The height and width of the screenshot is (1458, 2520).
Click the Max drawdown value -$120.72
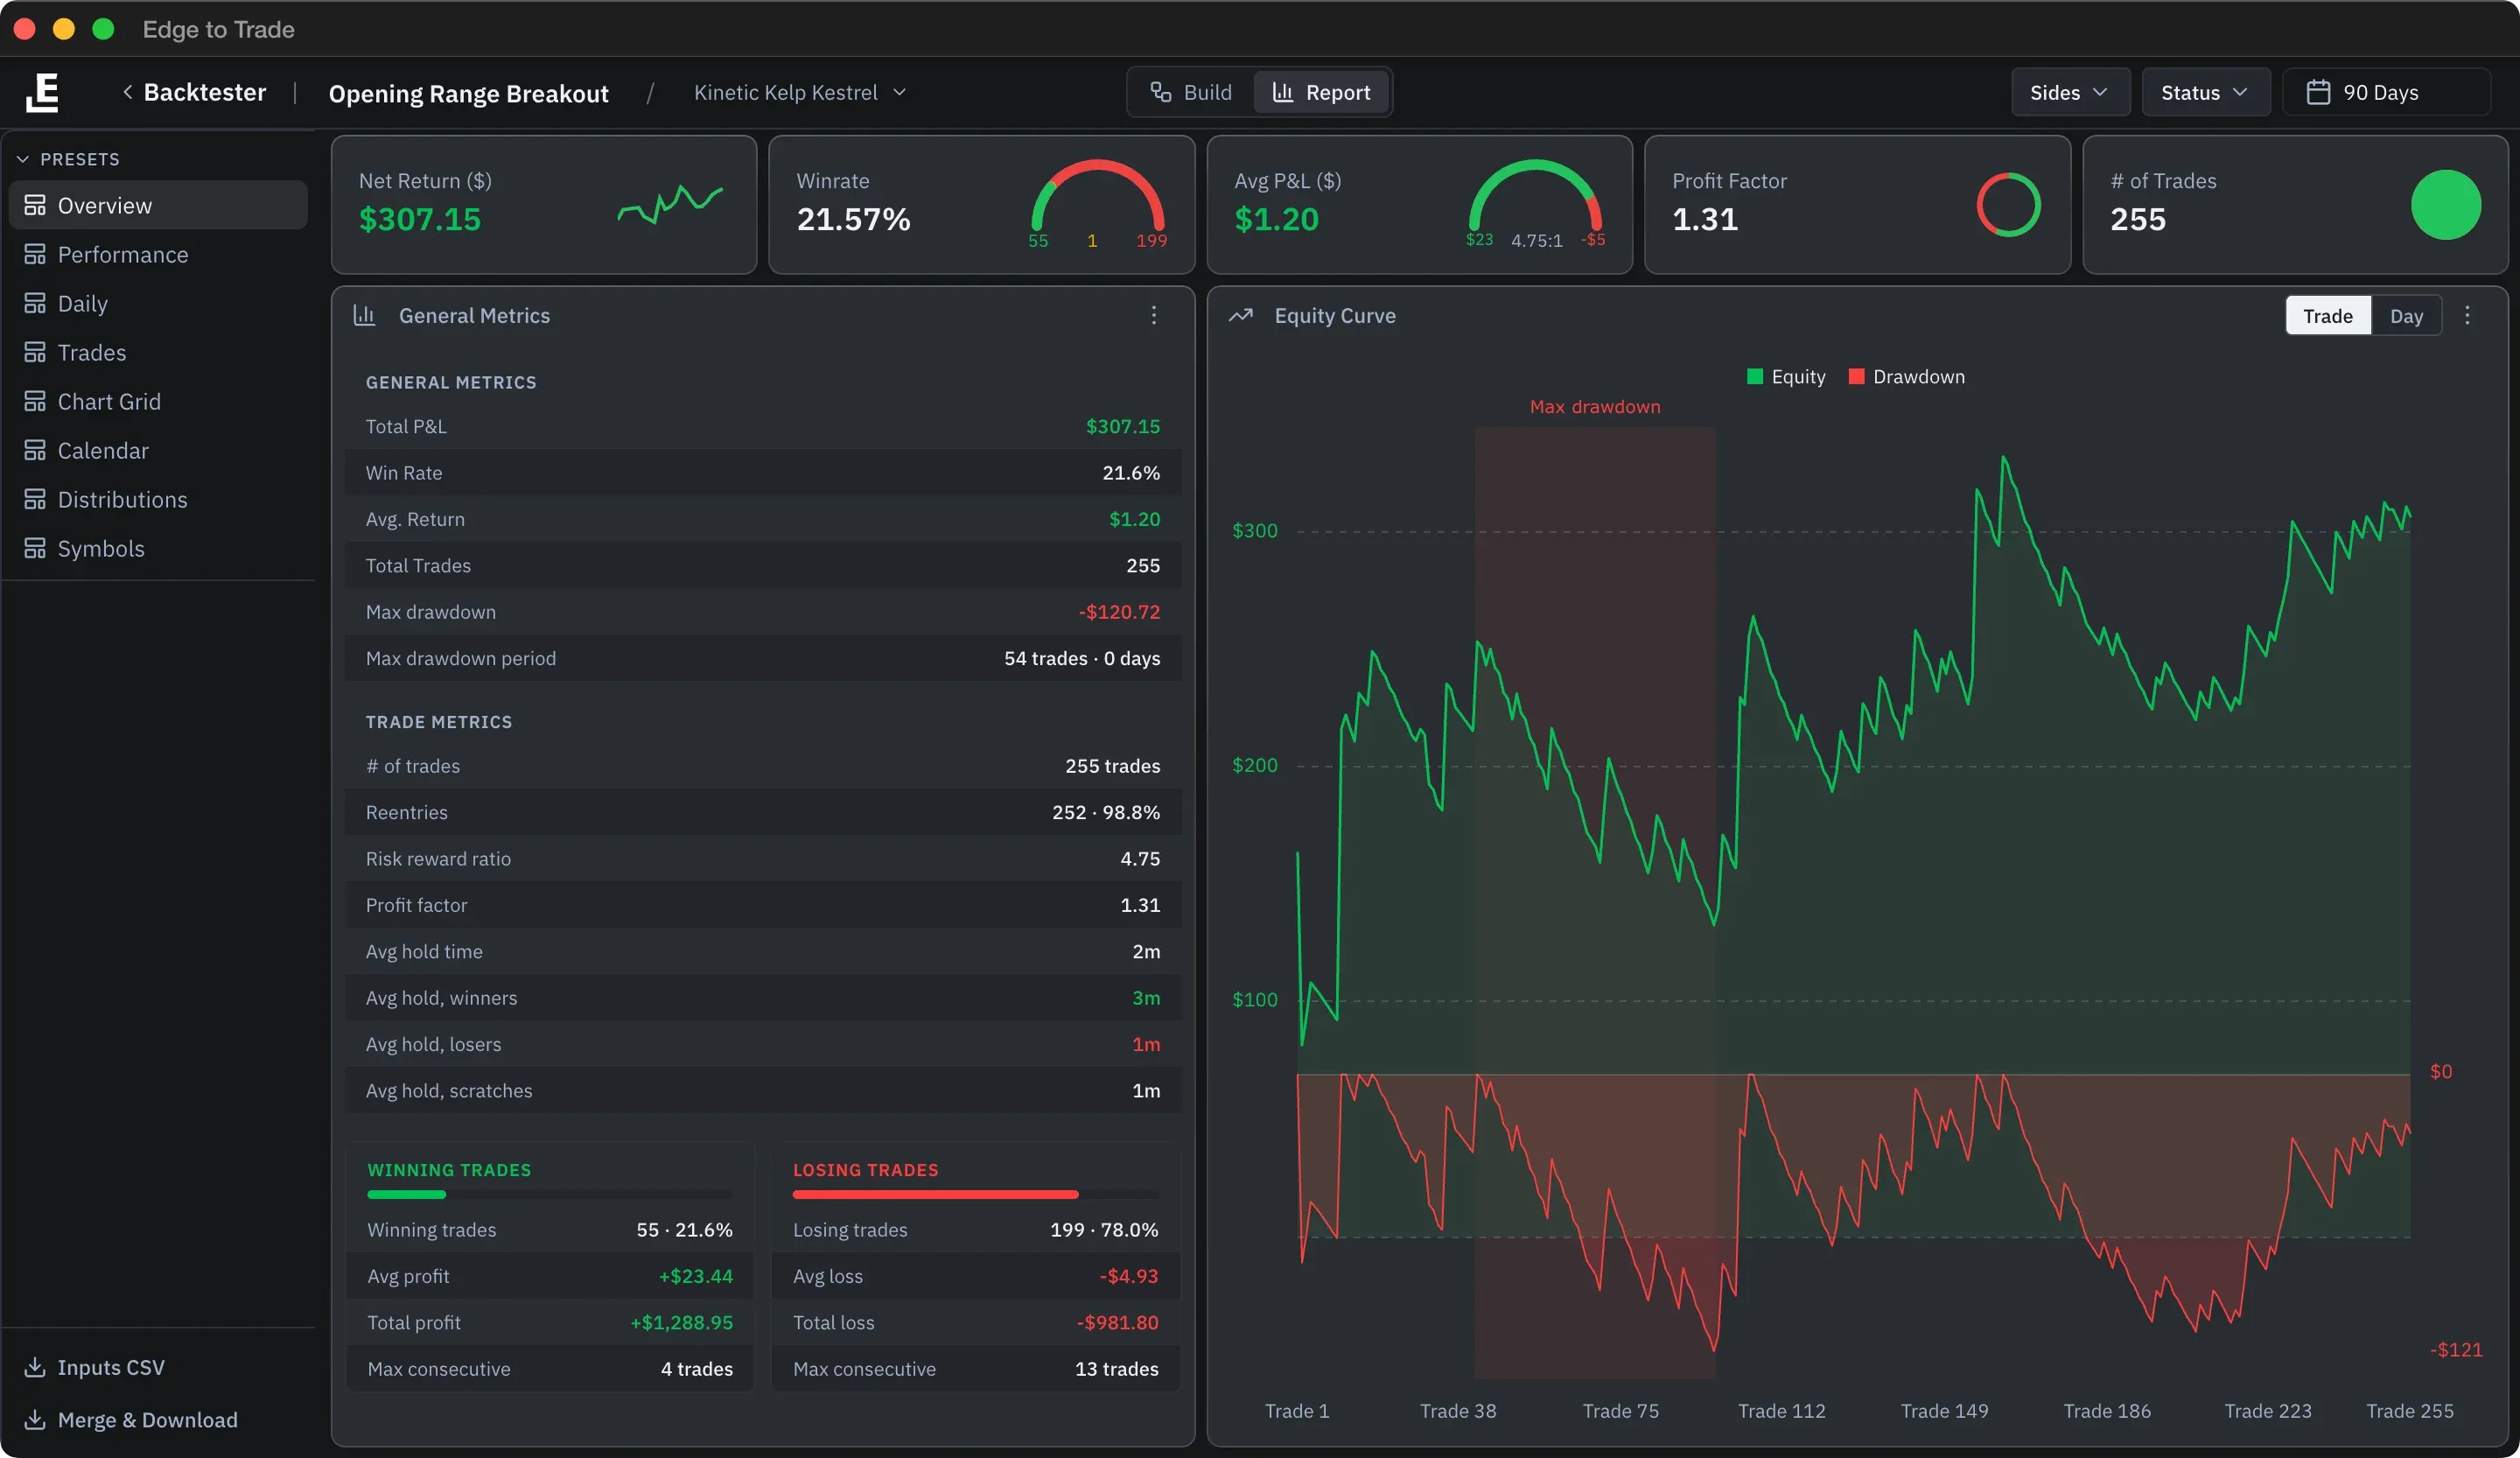(1119, 611)
